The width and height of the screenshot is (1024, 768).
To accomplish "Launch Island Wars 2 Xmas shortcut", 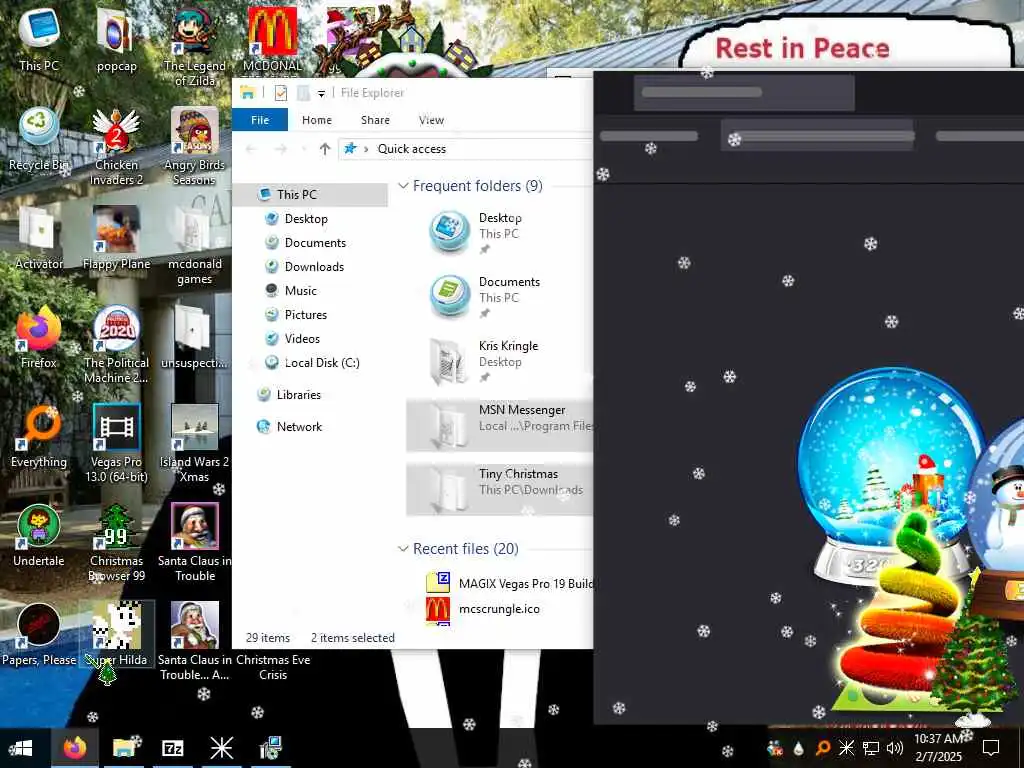I will 195,444.
